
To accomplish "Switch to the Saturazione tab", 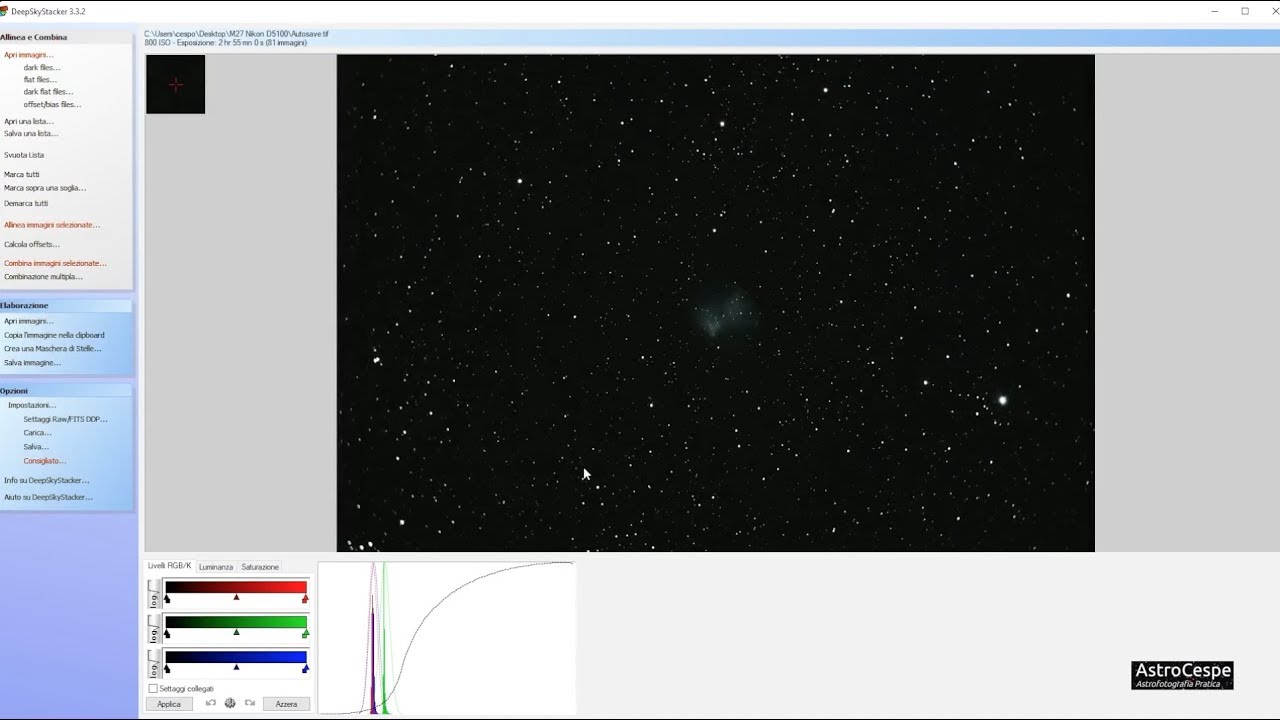I will pos(260,567).
